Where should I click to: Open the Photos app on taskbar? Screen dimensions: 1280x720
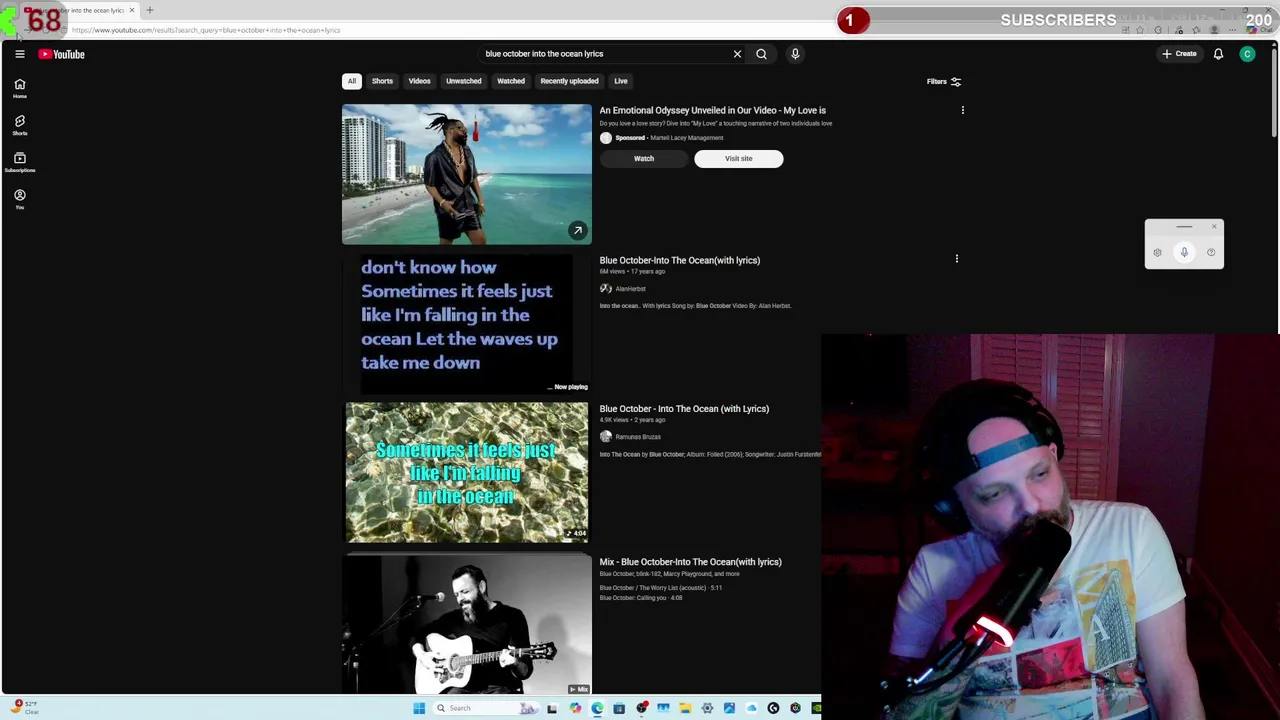pos(729,708)
